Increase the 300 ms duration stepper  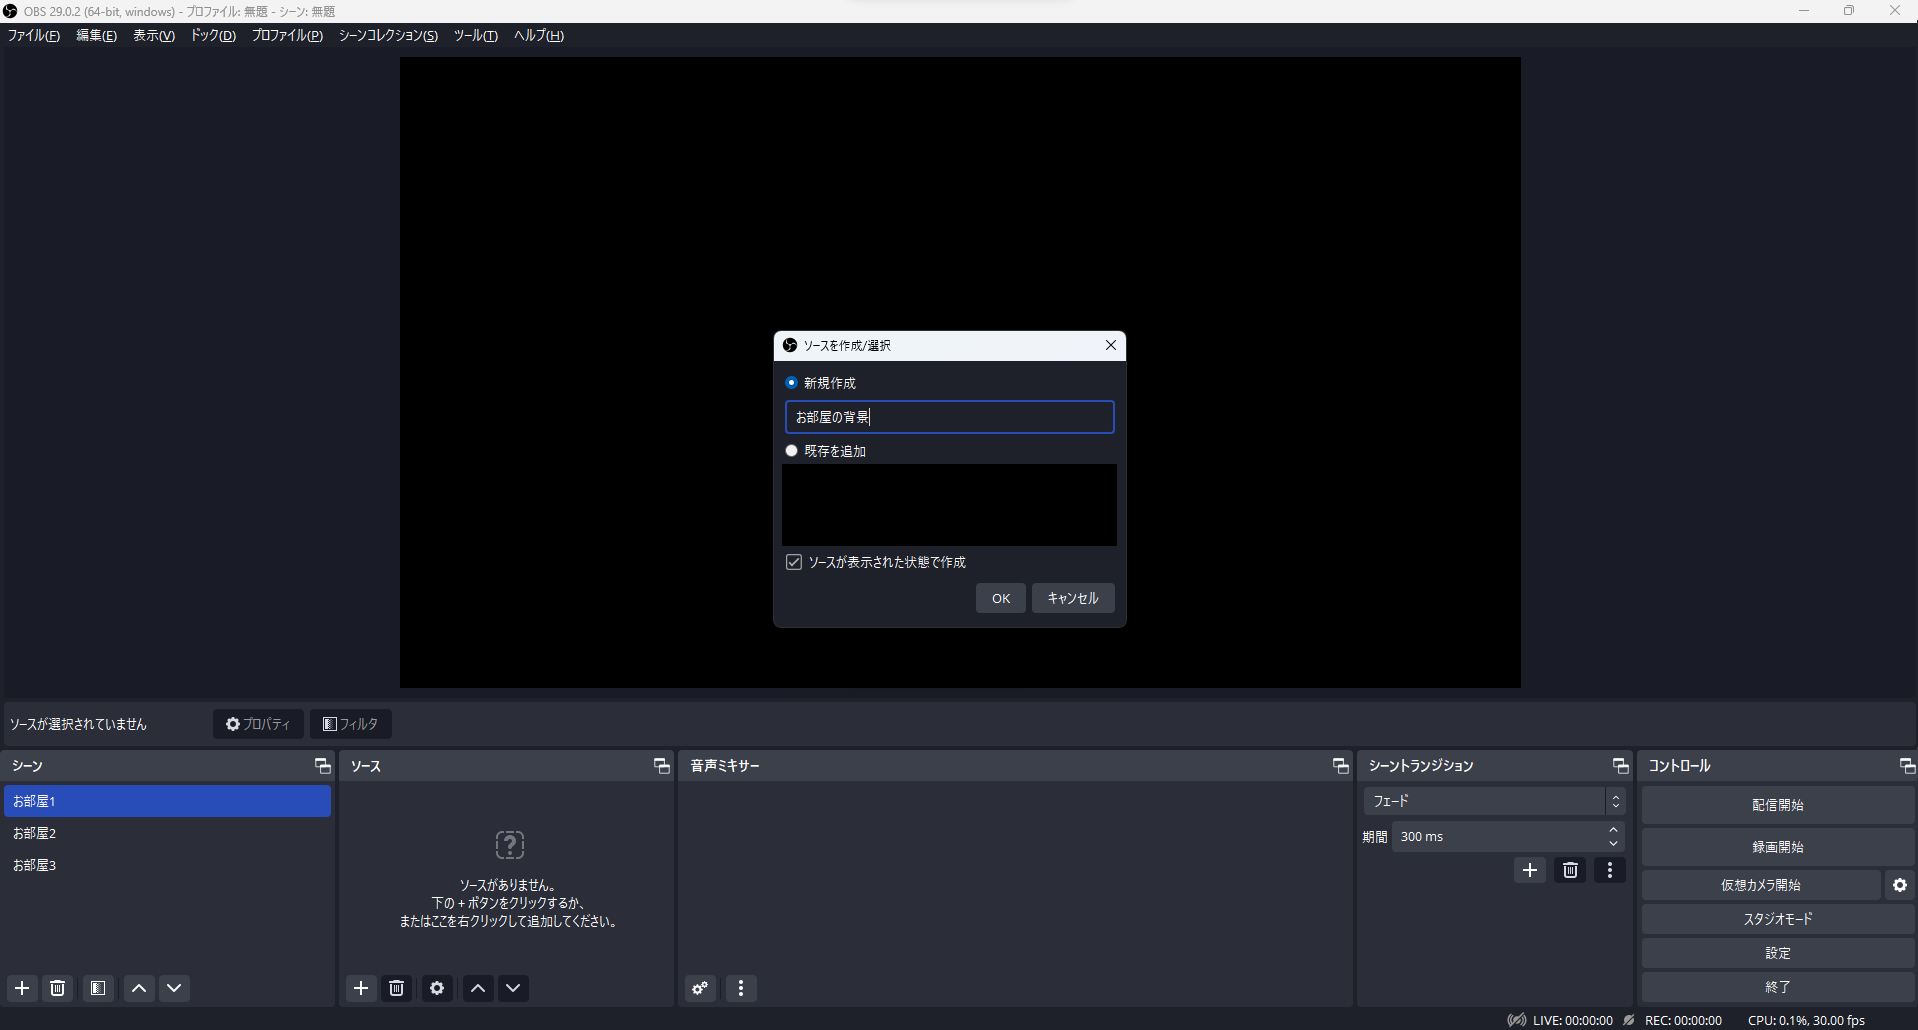coord(1613,831)
